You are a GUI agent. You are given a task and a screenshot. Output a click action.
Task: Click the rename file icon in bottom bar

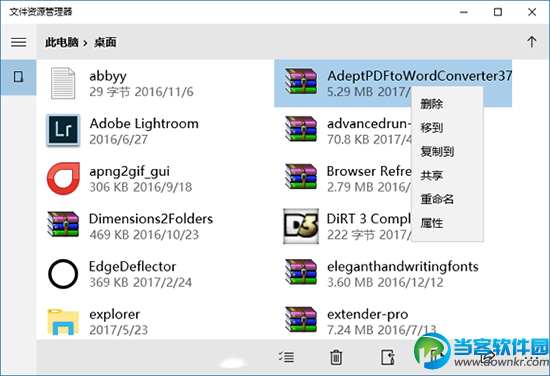(388, 357)
